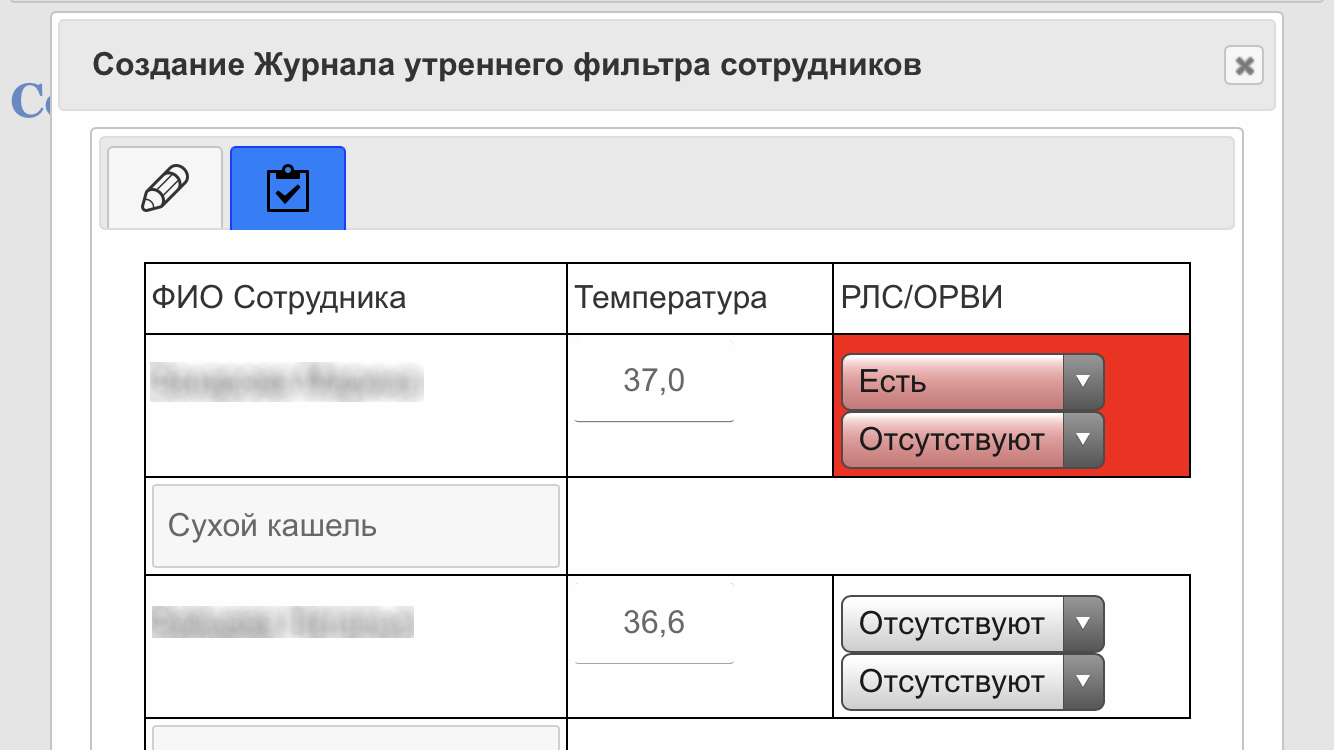Viewport: 1334px width, 750px height.
Task: Click the empty cell right of 'Сухой кашель'
Action: click(x=878, y=526)
